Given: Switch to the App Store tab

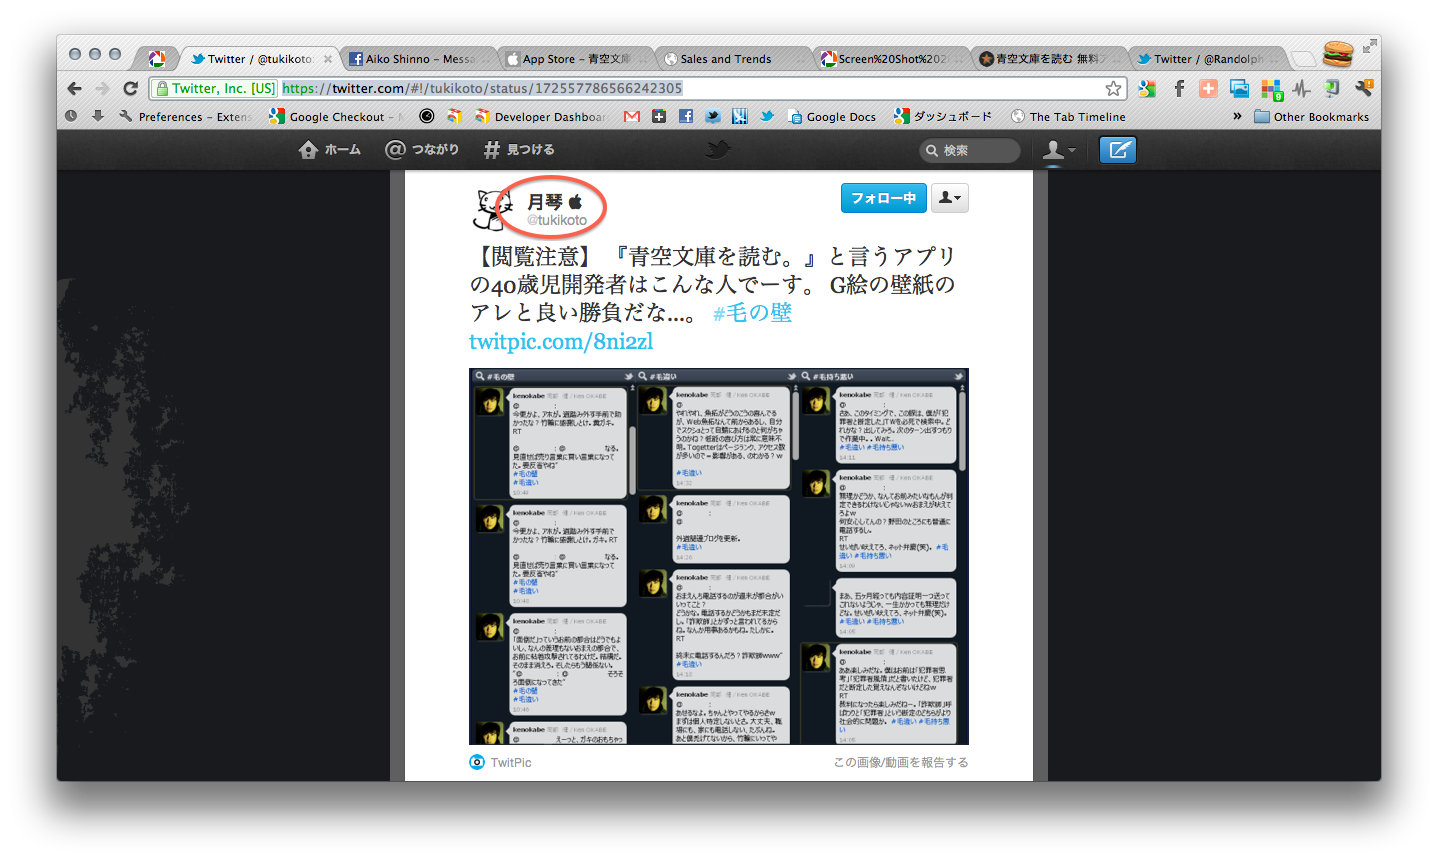Looking at the screenshot, I should 575,58.
